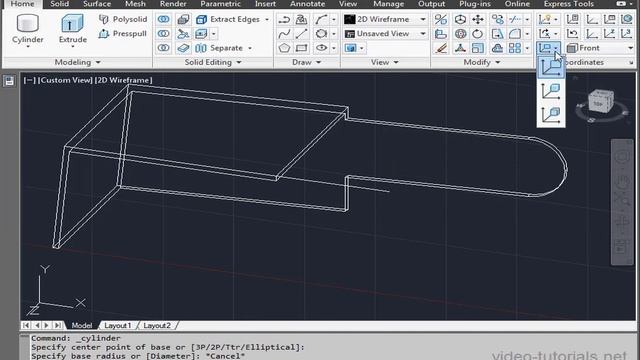Click the Slice solid icon

pos(183,33)
